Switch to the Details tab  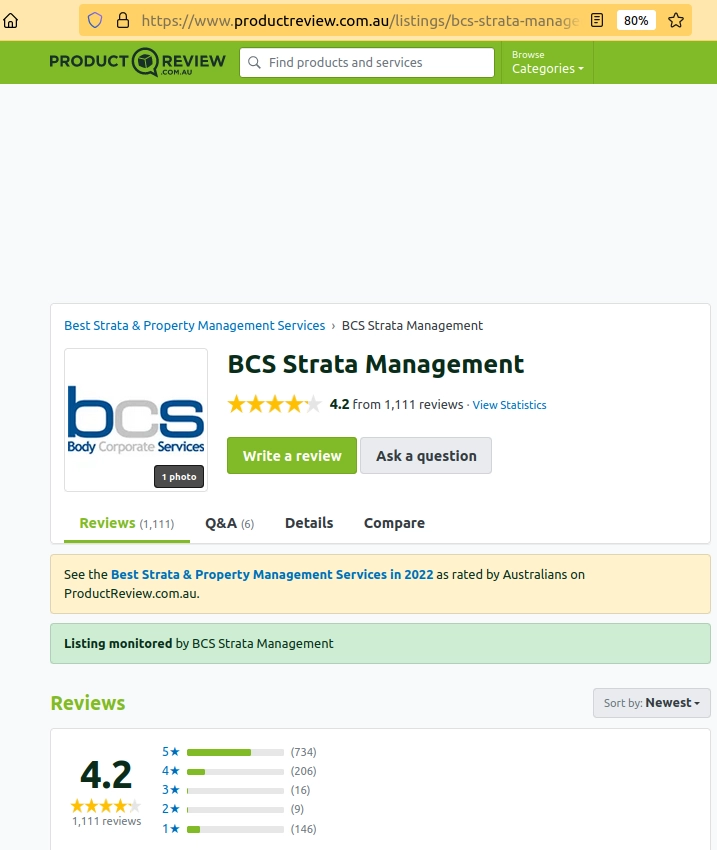(309, 523)
